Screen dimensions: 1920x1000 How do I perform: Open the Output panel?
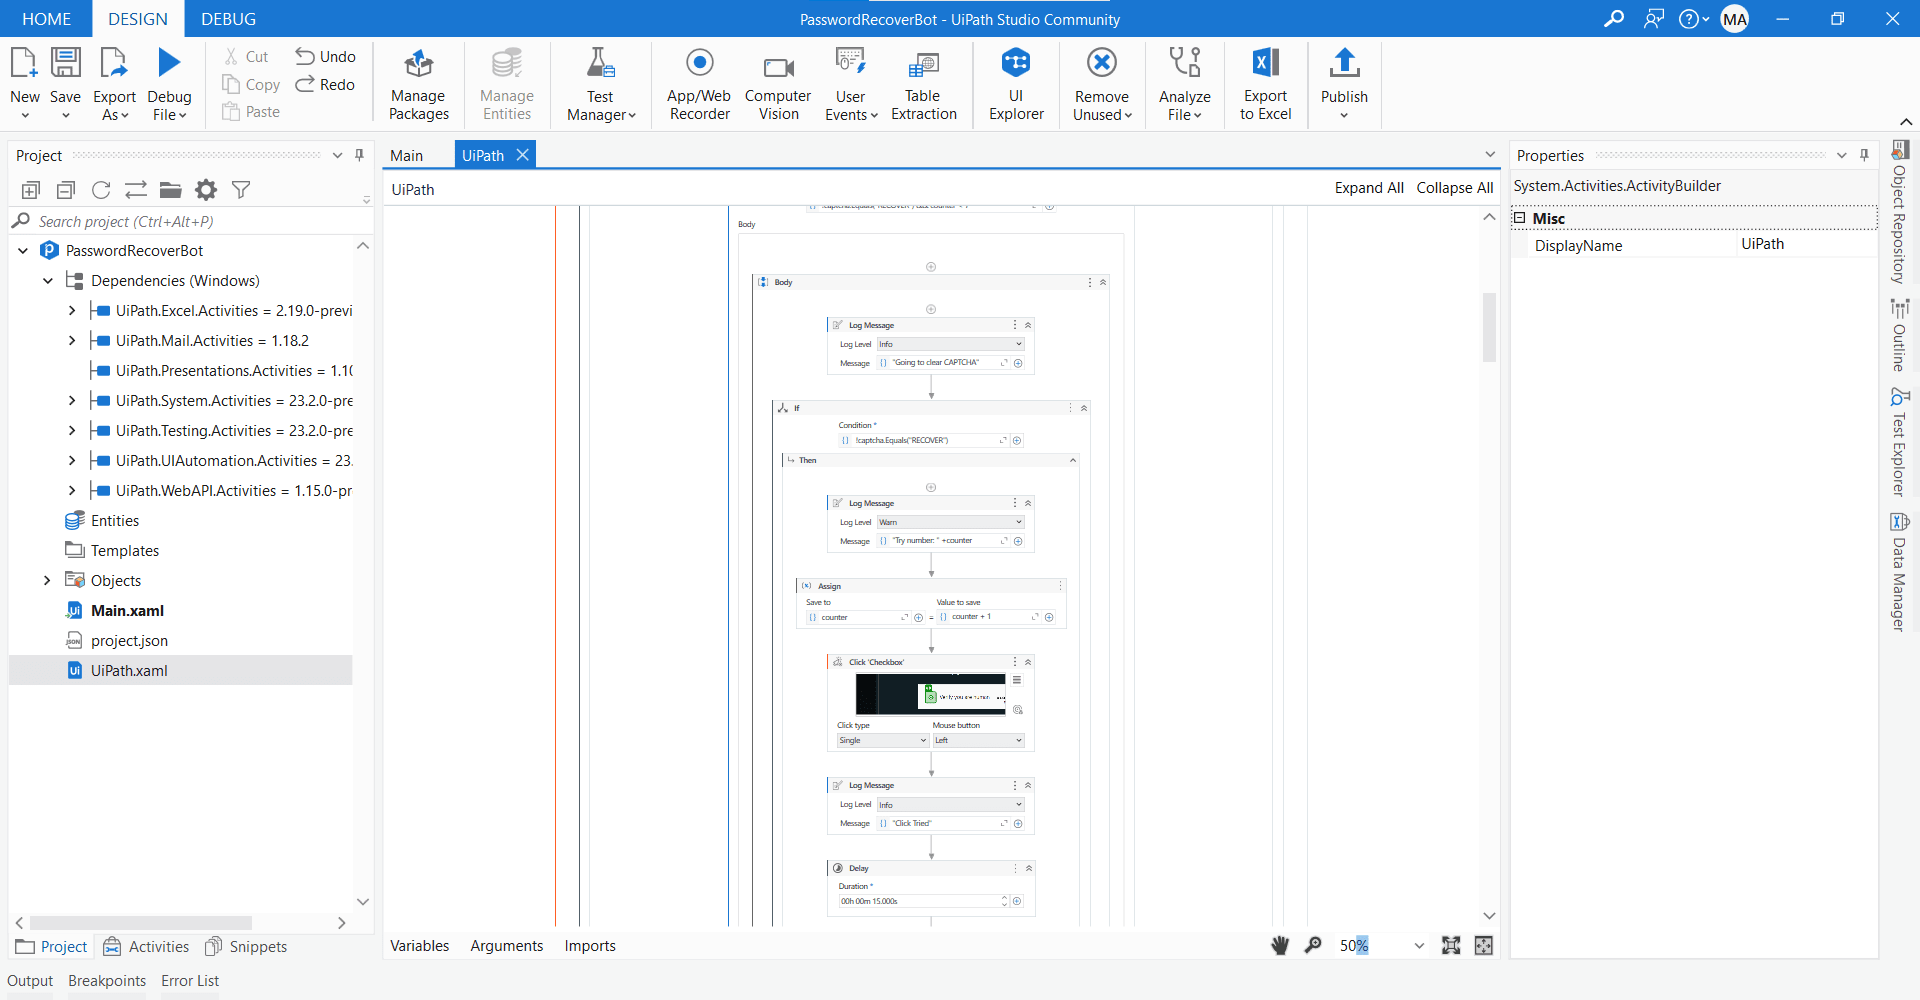coord(30,981)
